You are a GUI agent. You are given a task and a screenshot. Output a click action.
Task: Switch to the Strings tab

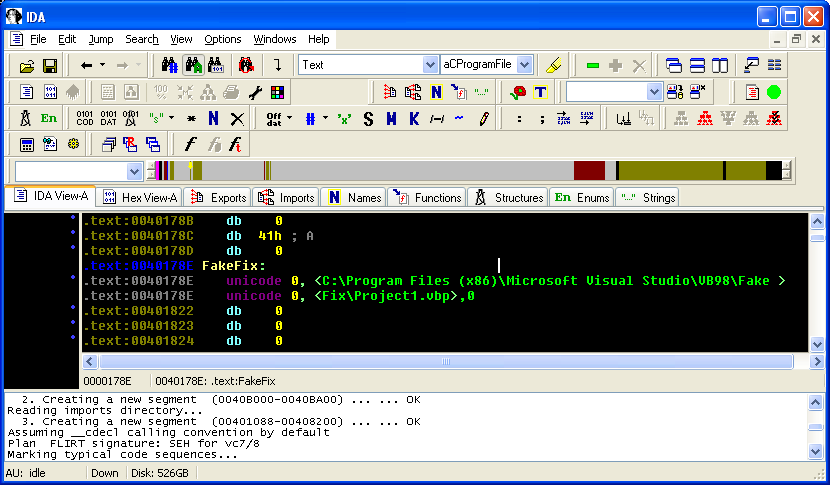[x=648, y=197]
